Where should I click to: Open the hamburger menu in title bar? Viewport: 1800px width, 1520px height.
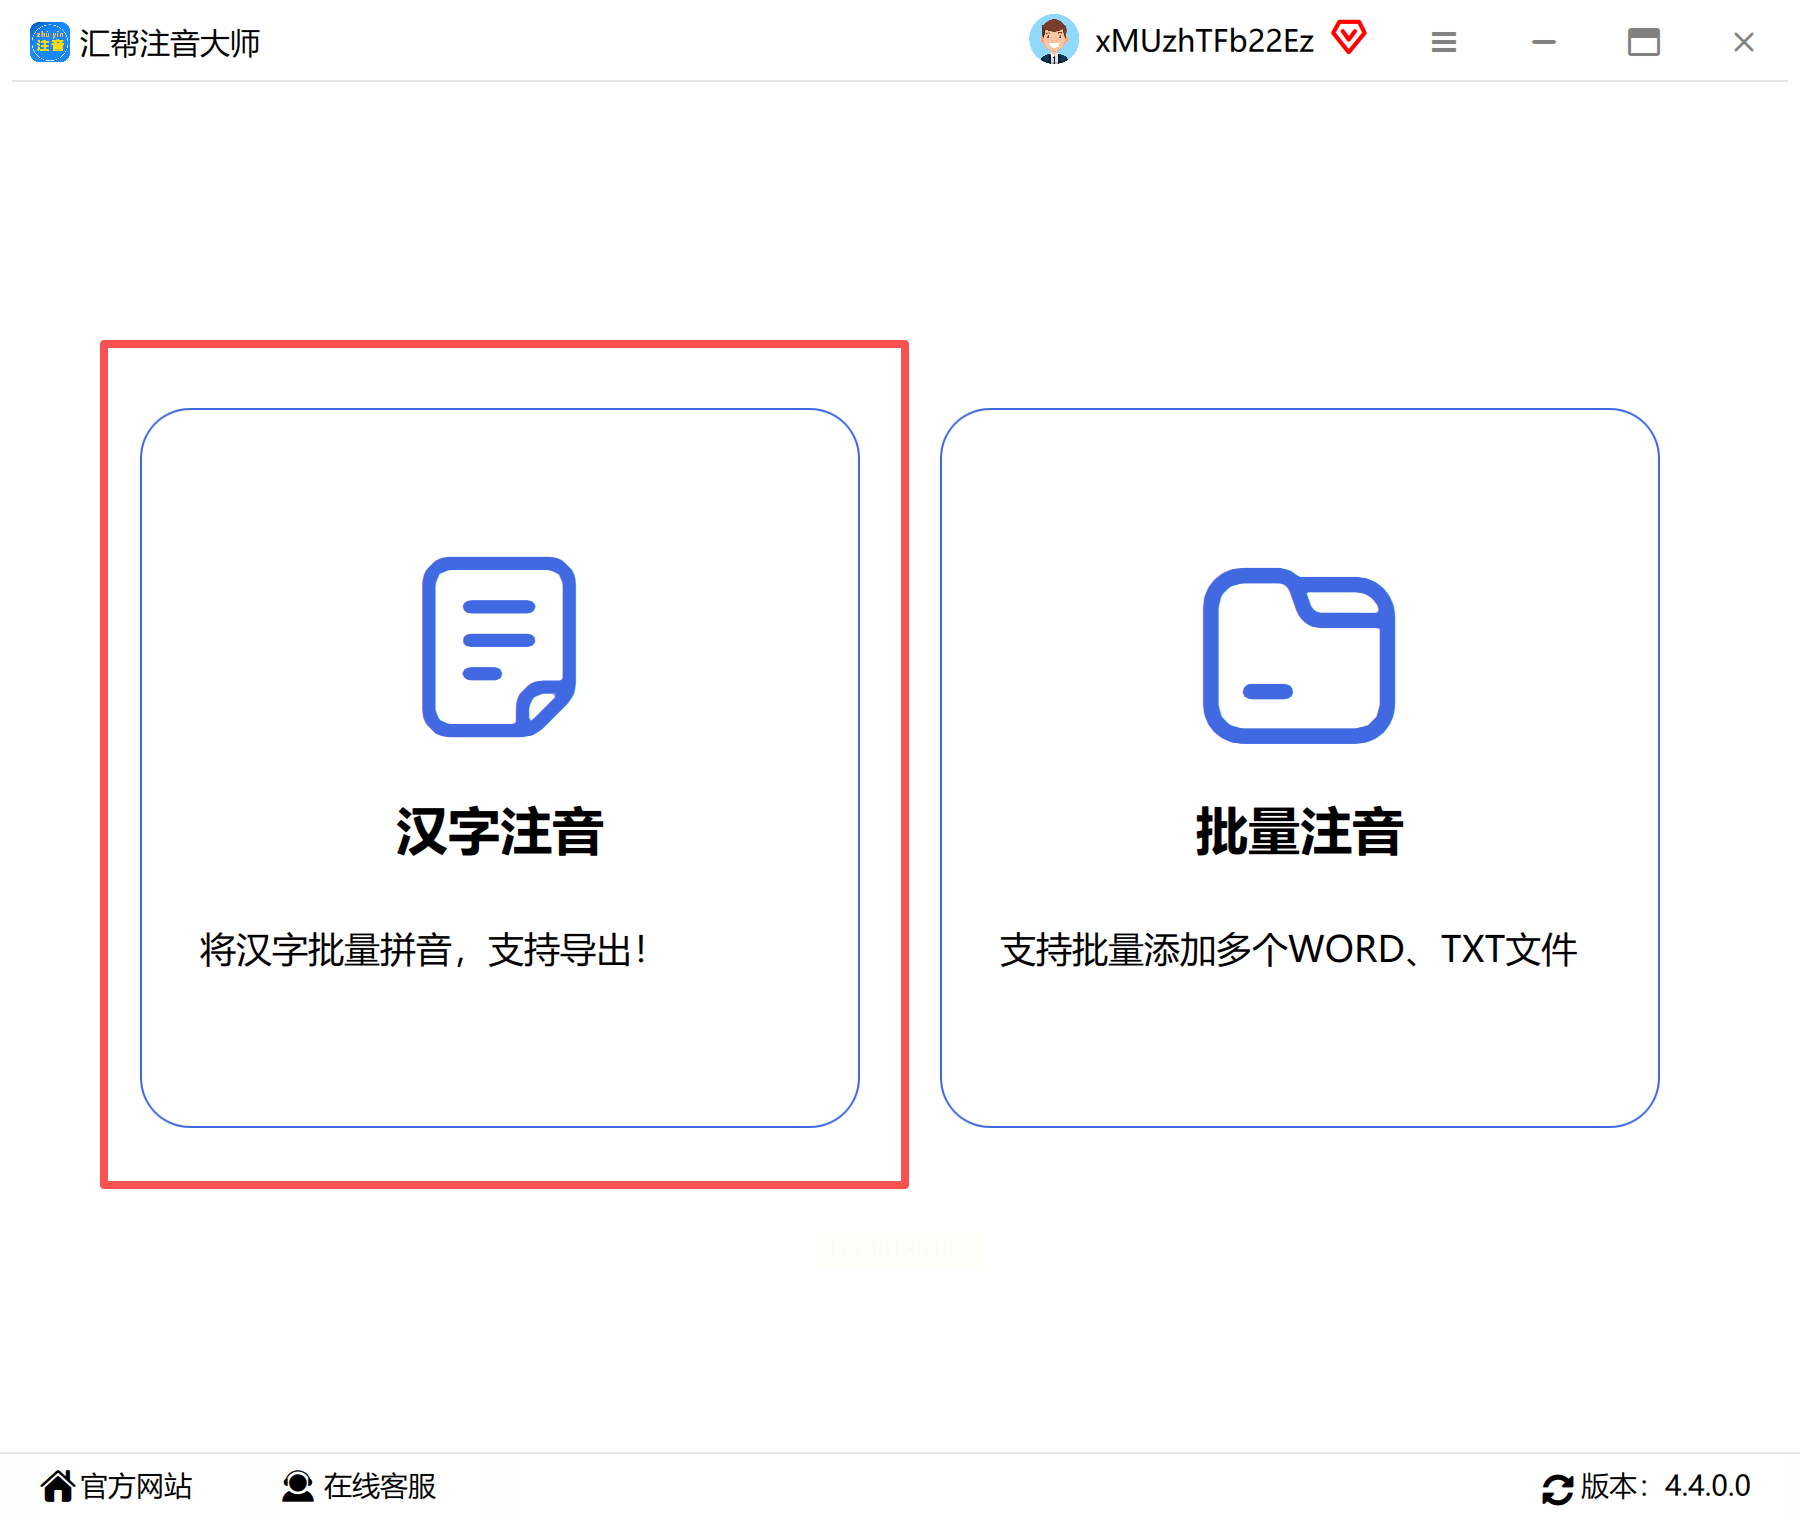coord(1443,42)
